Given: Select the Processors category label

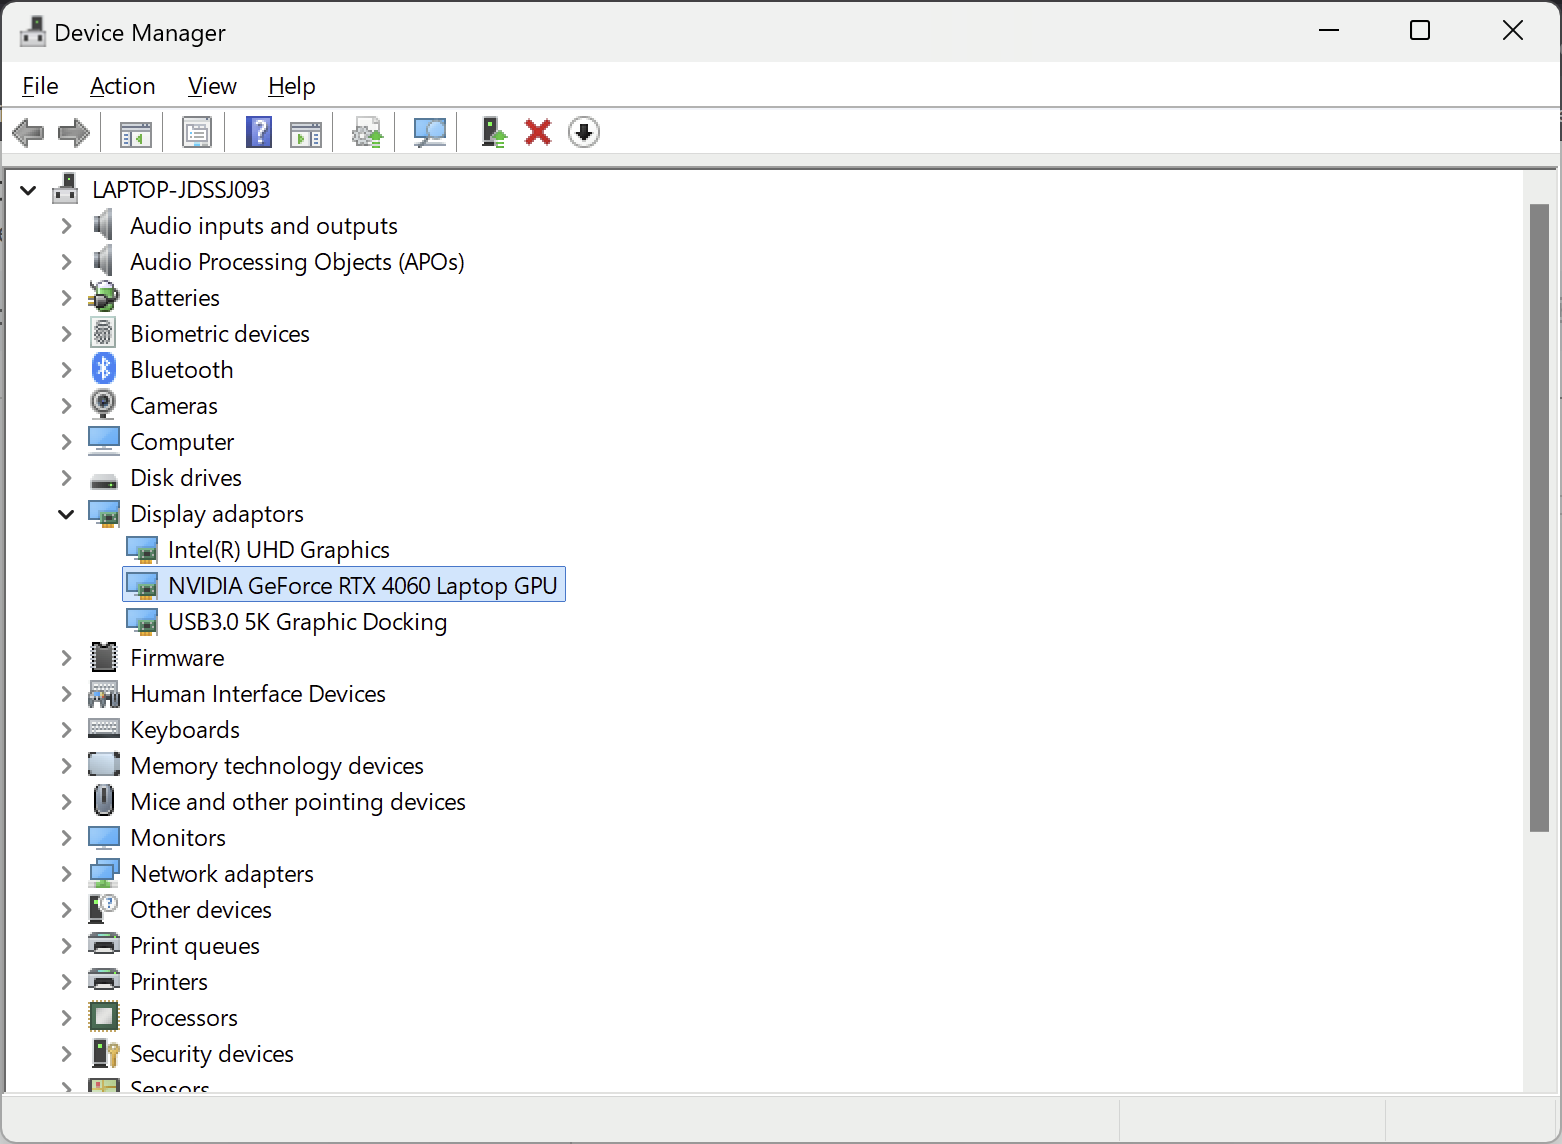Looking at the screenshot, I should tap(184, 1018).
